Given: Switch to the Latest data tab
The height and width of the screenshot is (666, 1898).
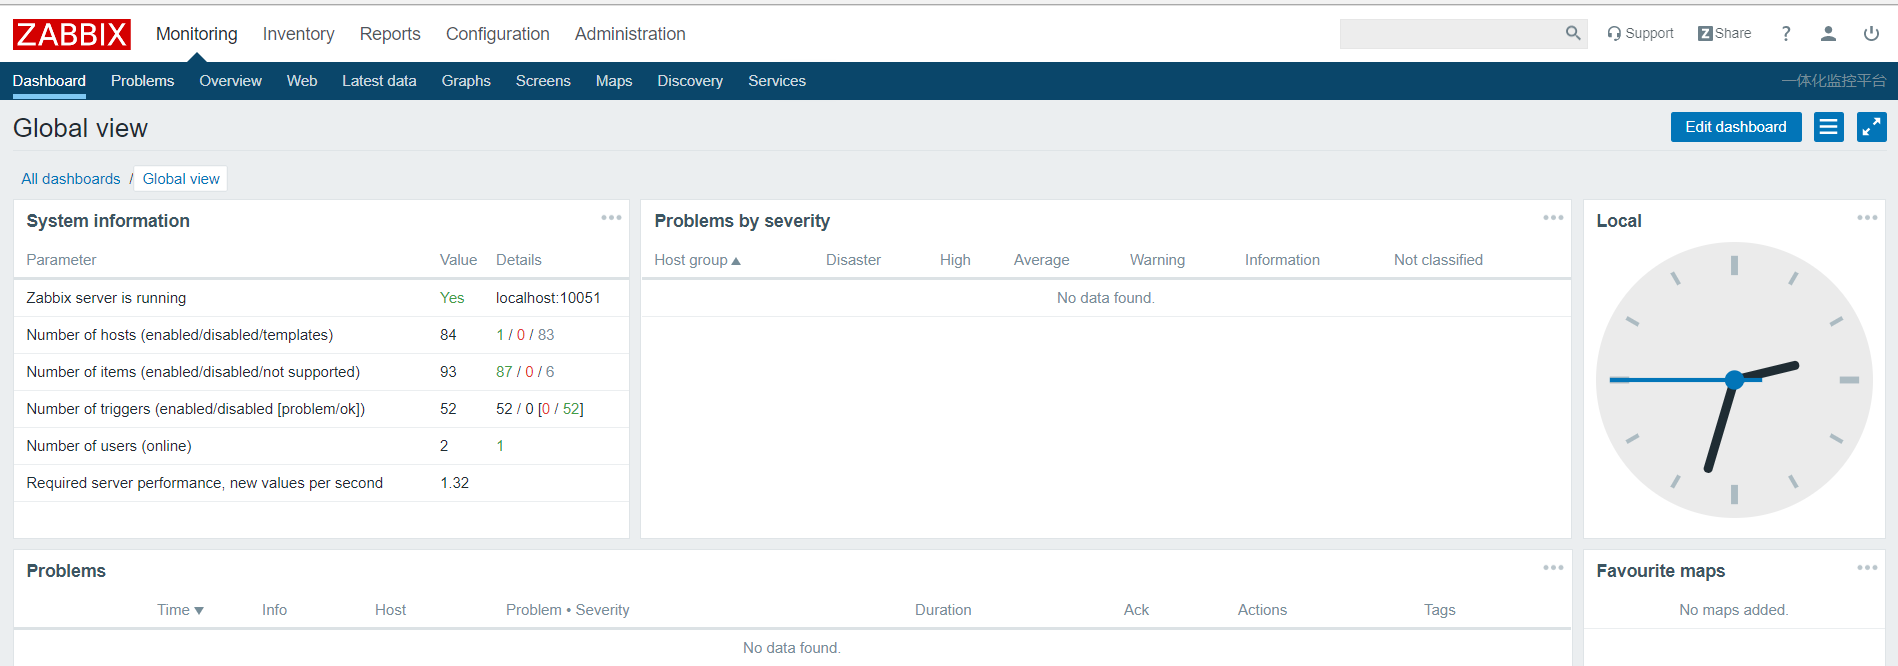Looking at the screenshot, I should coord(379,81).
